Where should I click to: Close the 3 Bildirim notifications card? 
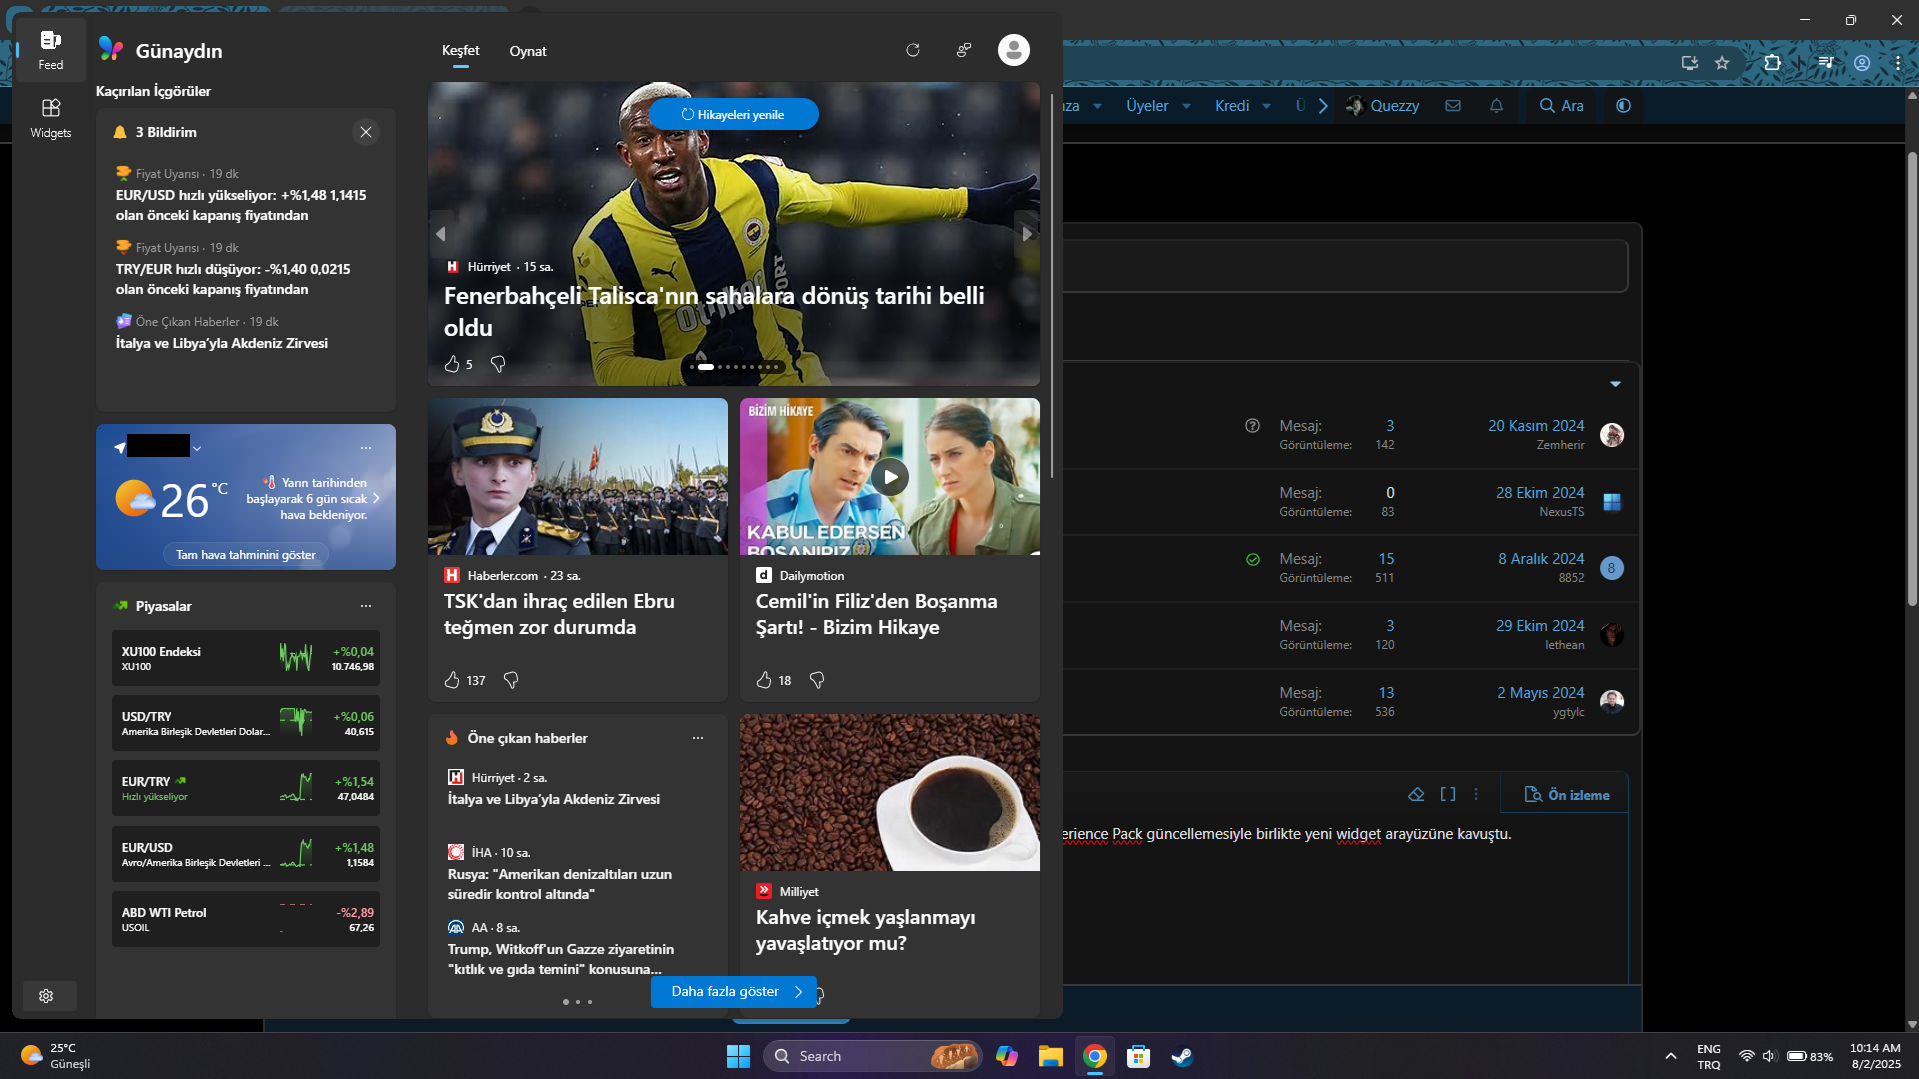tap(366, 132)
